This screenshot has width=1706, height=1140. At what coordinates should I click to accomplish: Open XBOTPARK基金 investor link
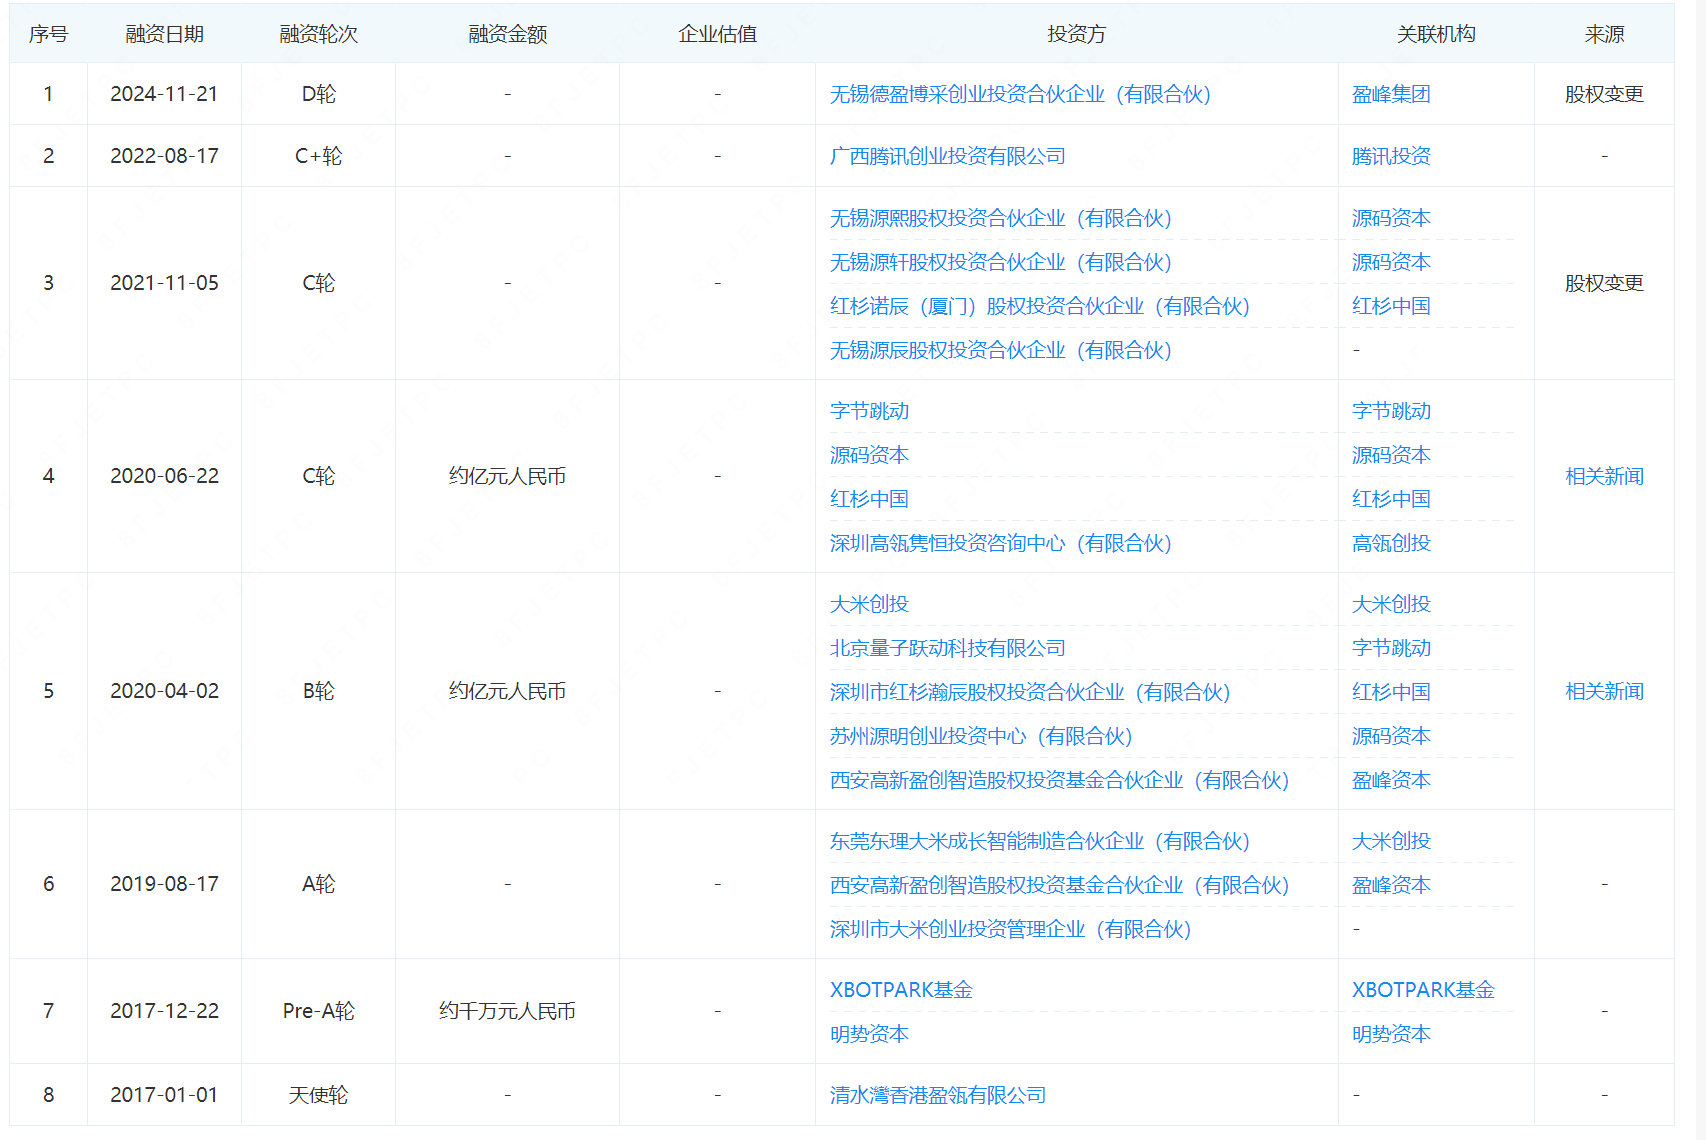tap(901, 990)
